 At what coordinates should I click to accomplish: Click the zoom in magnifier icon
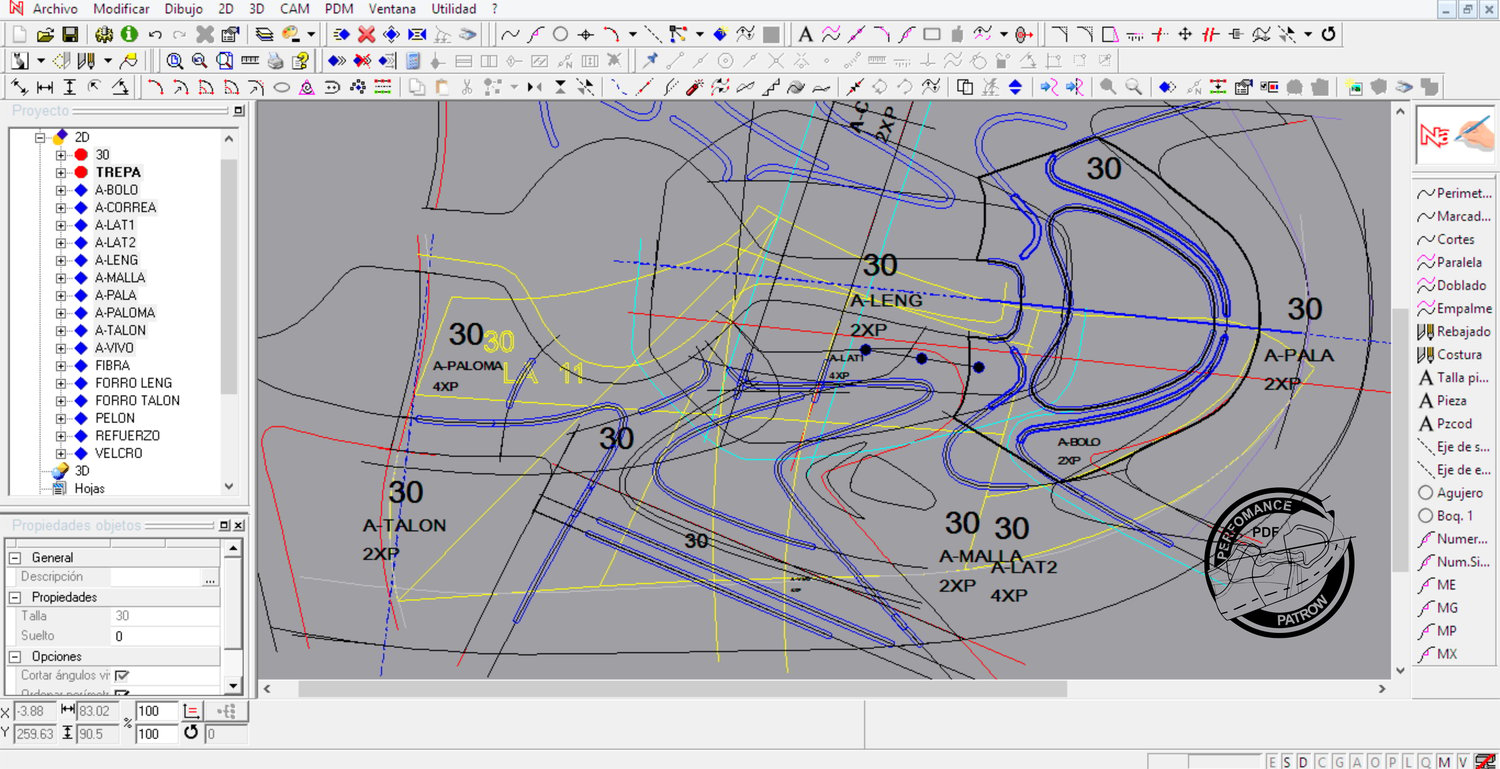[x=175, y=61]
